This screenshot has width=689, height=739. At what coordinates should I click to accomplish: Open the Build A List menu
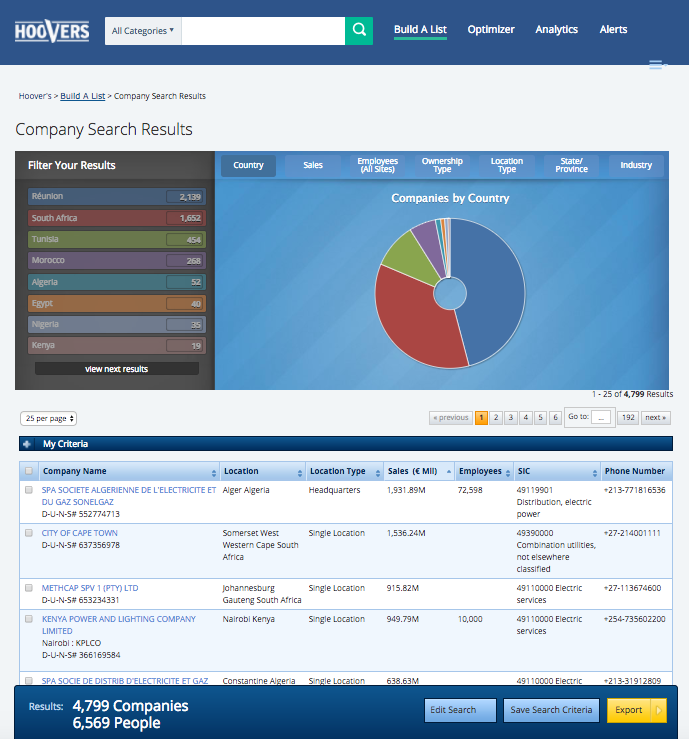pos(420,30)
